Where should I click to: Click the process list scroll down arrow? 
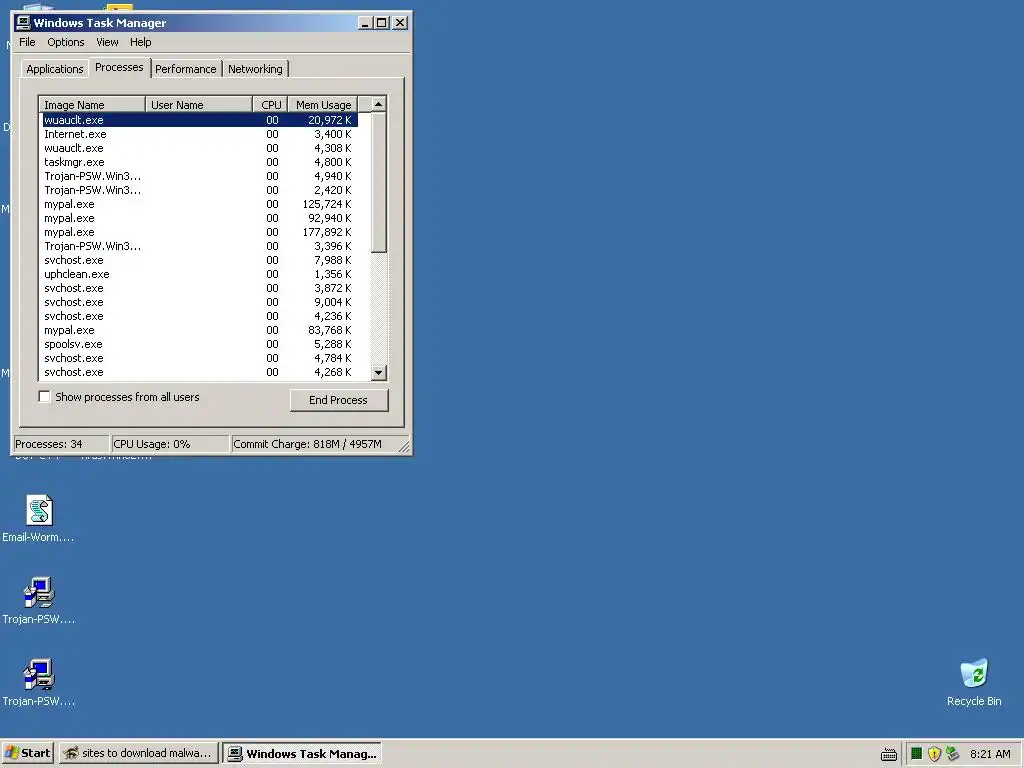coord(379,373)
